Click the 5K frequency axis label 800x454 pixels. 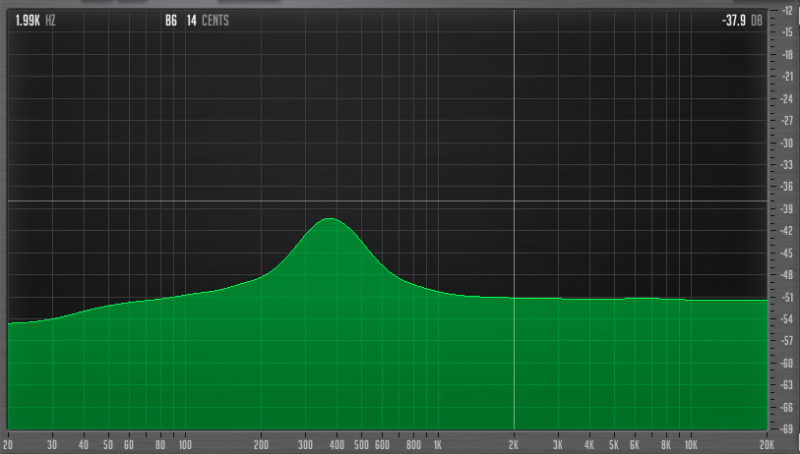pyautogui.click(x=613, y=443)
